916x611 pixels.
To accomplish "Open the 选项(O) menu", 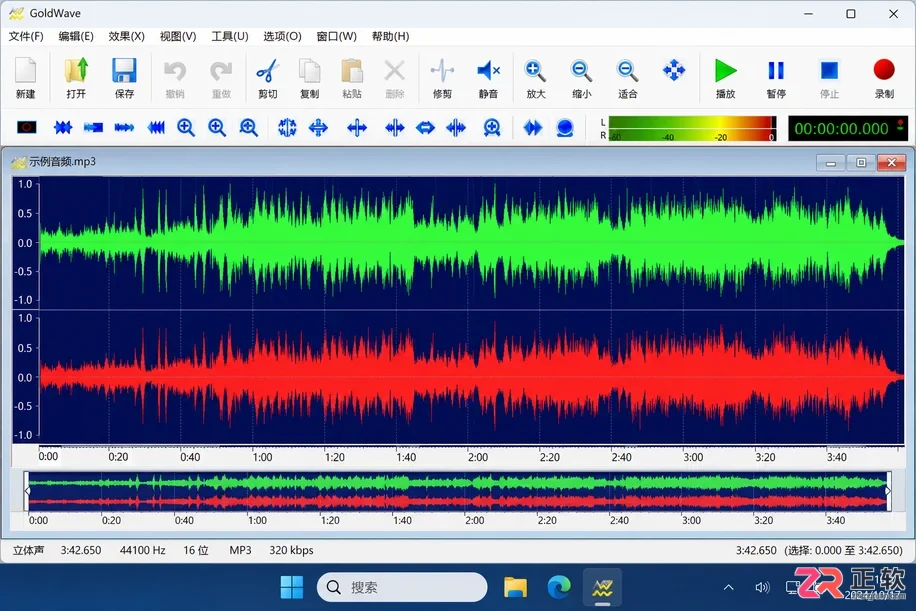I will (x=282, y=36).
